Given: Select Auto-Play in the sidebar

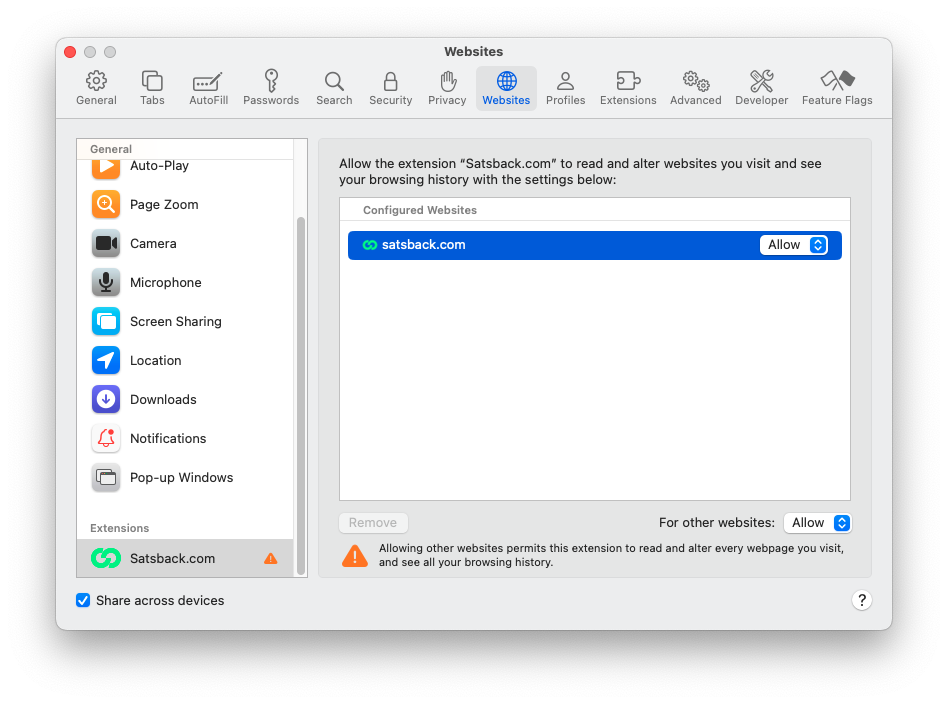Looking at the screenshot, I should point(185,166).
